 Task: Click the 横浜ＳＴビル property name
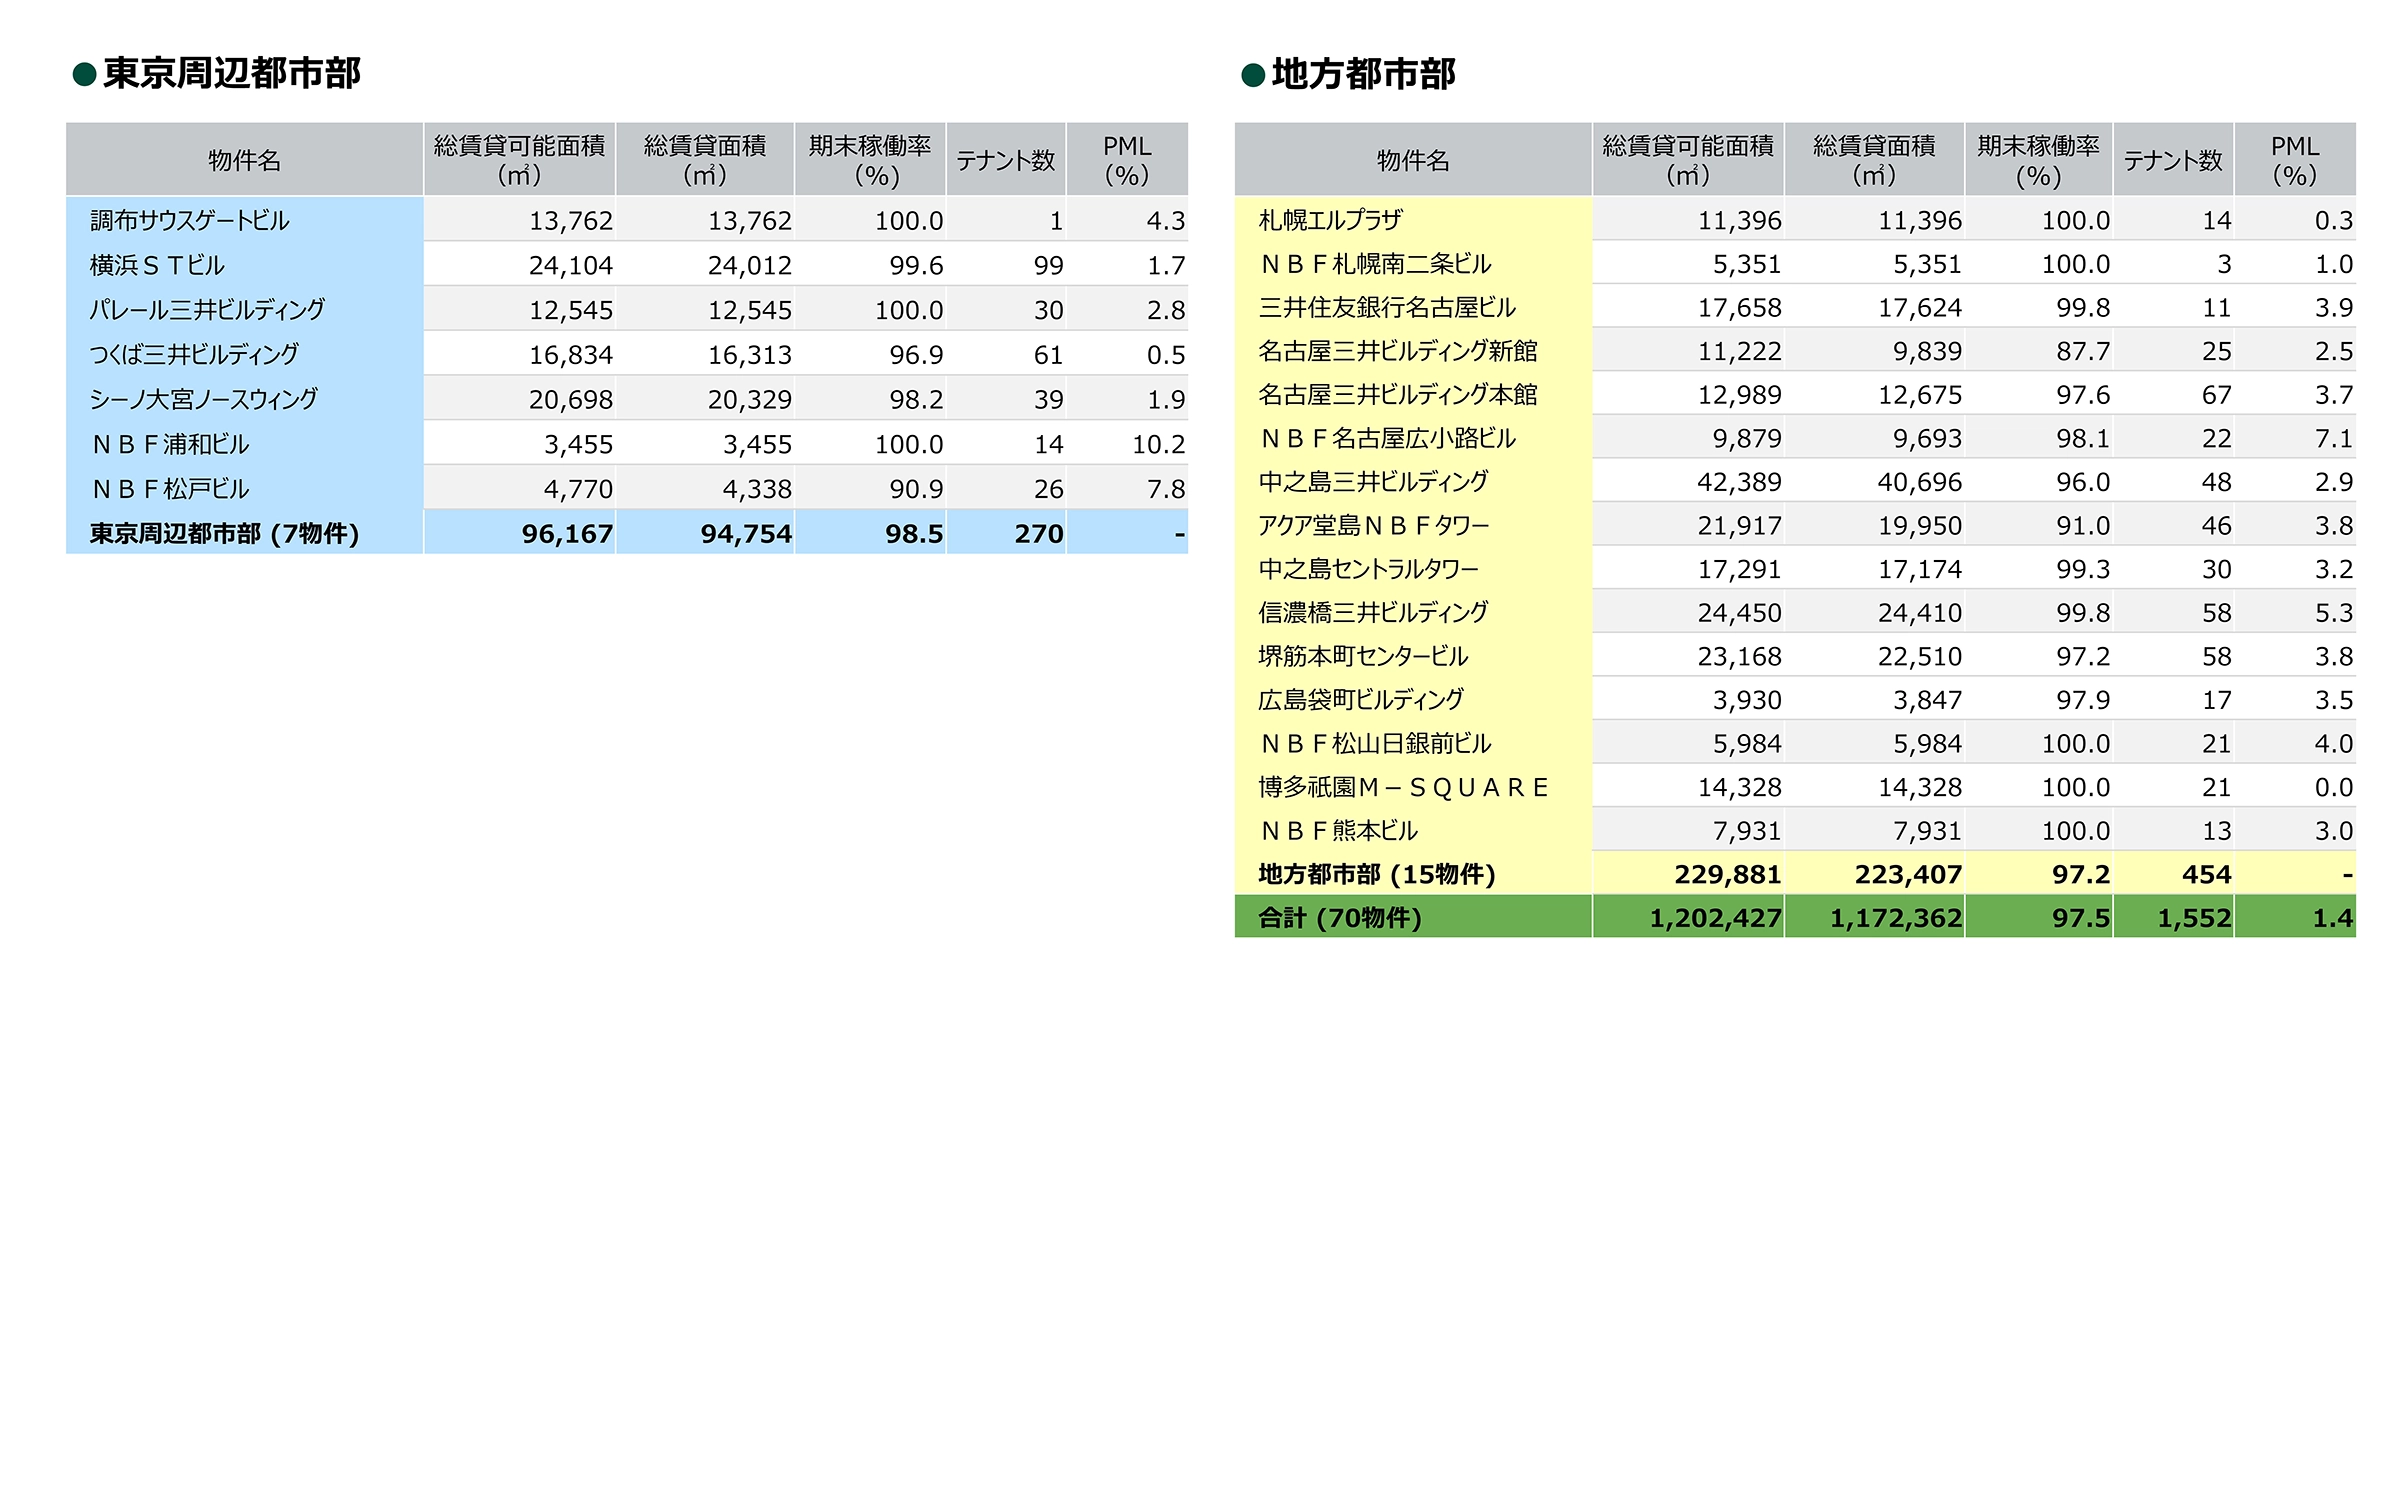click(x=157, y=265)
